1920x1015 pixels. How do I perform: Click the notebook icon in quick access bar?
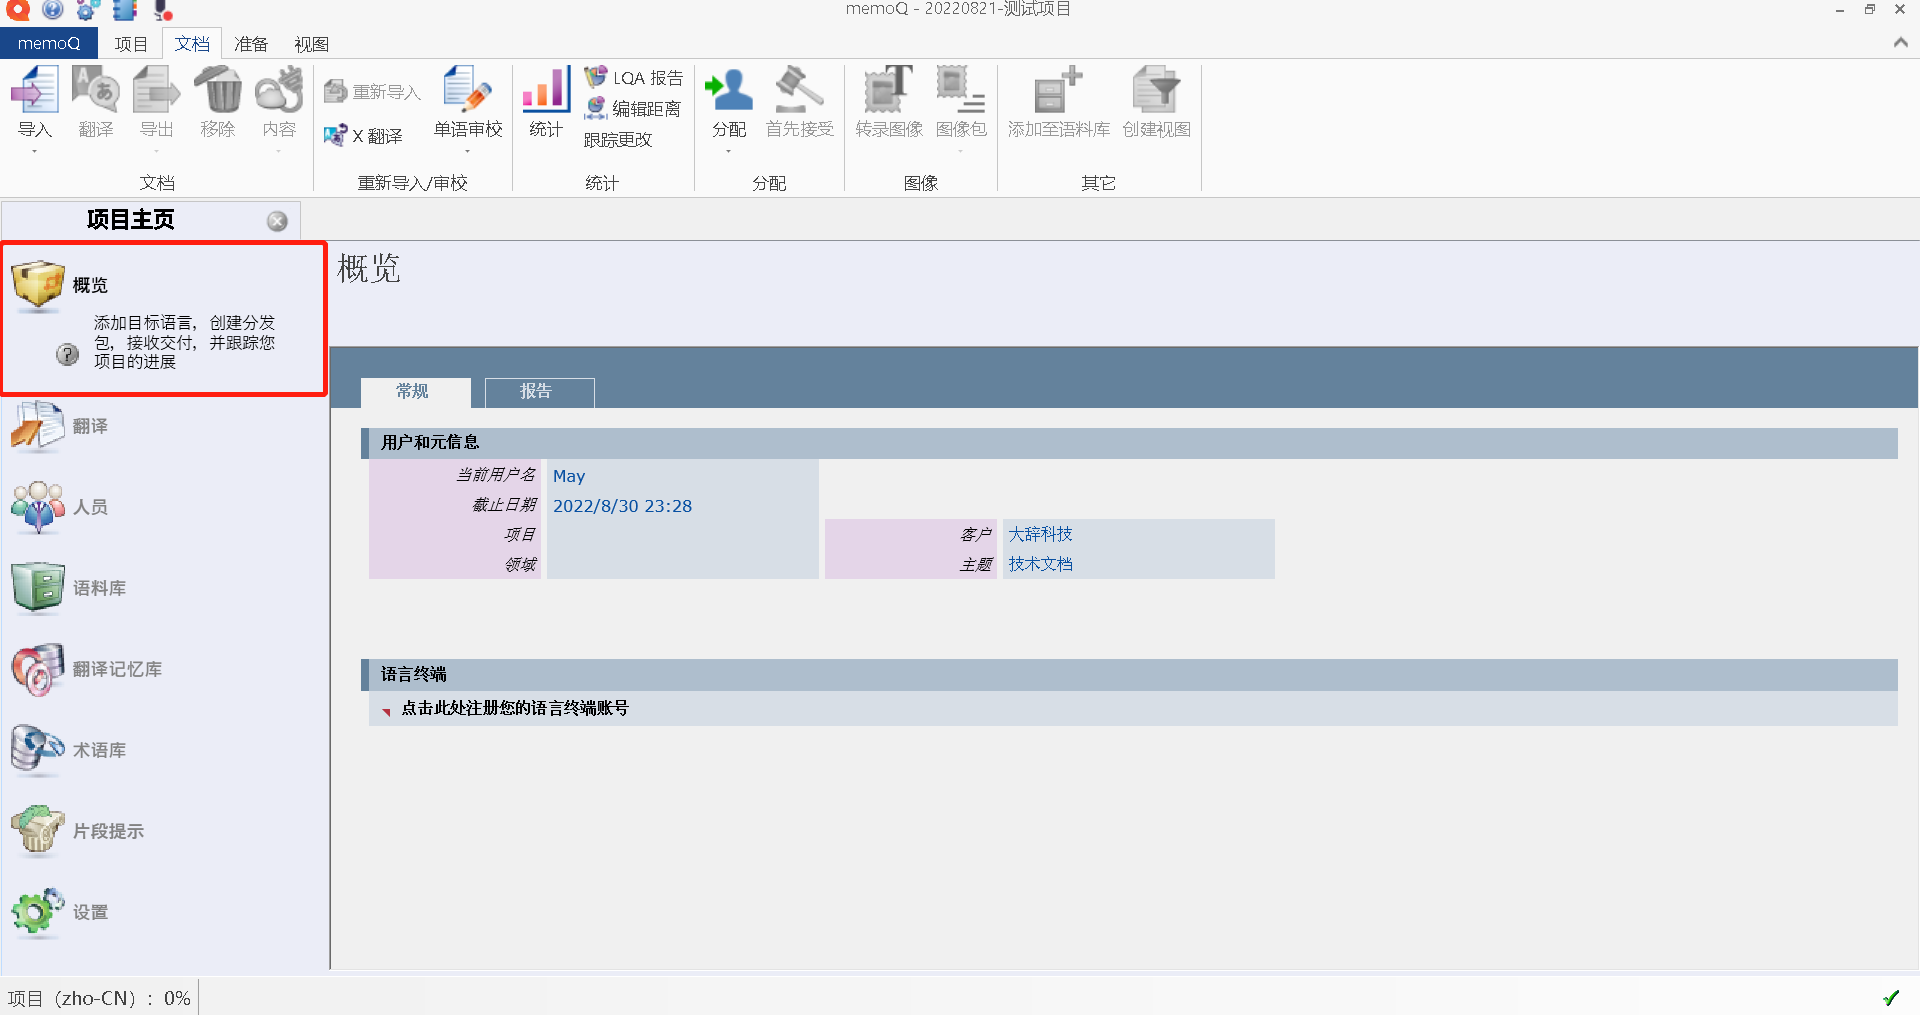pyautogui.click(x=125, y=9)
